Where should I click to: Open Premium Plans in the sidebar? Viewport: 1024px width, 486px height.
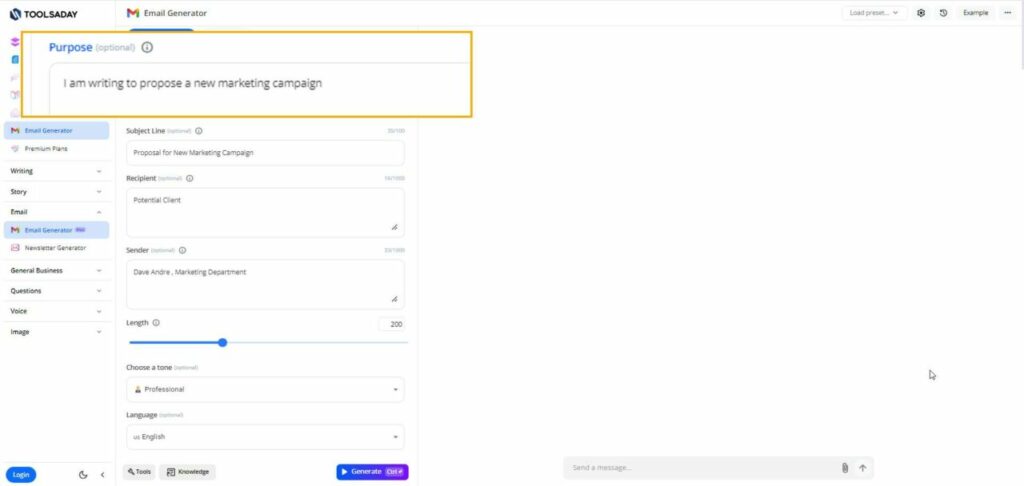coord(57,149)
